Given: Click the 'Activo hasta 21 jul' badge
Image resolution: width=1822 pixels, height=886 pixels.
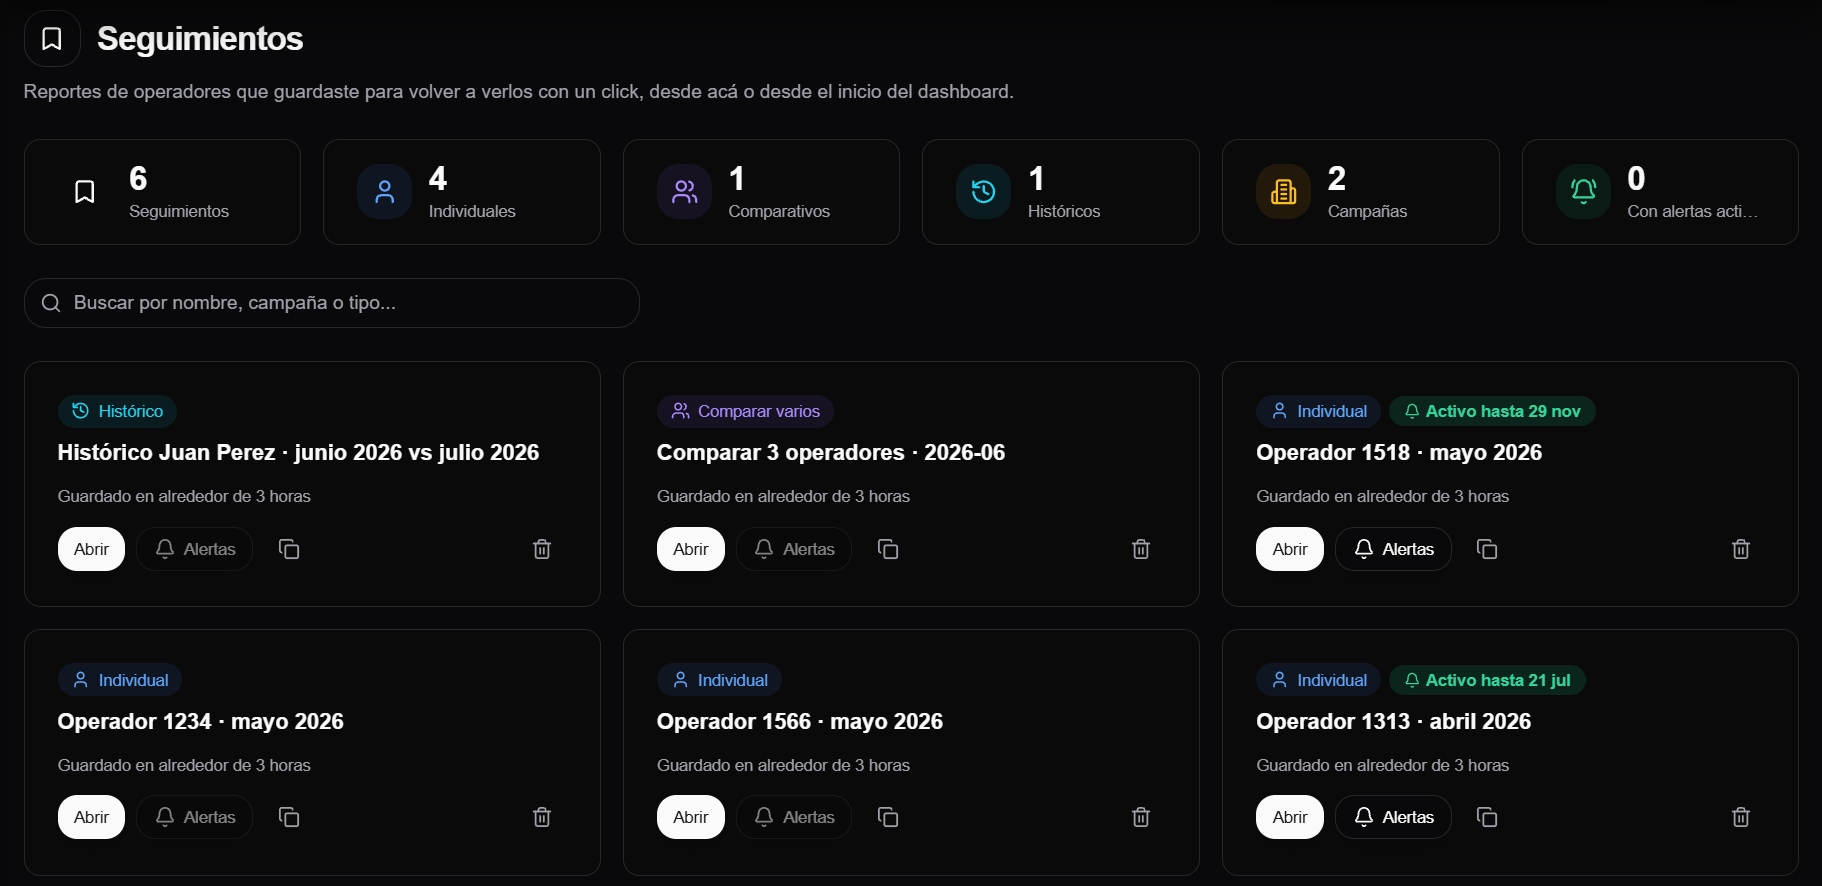Looking at the screenshot, I should tap(1487, 680).
